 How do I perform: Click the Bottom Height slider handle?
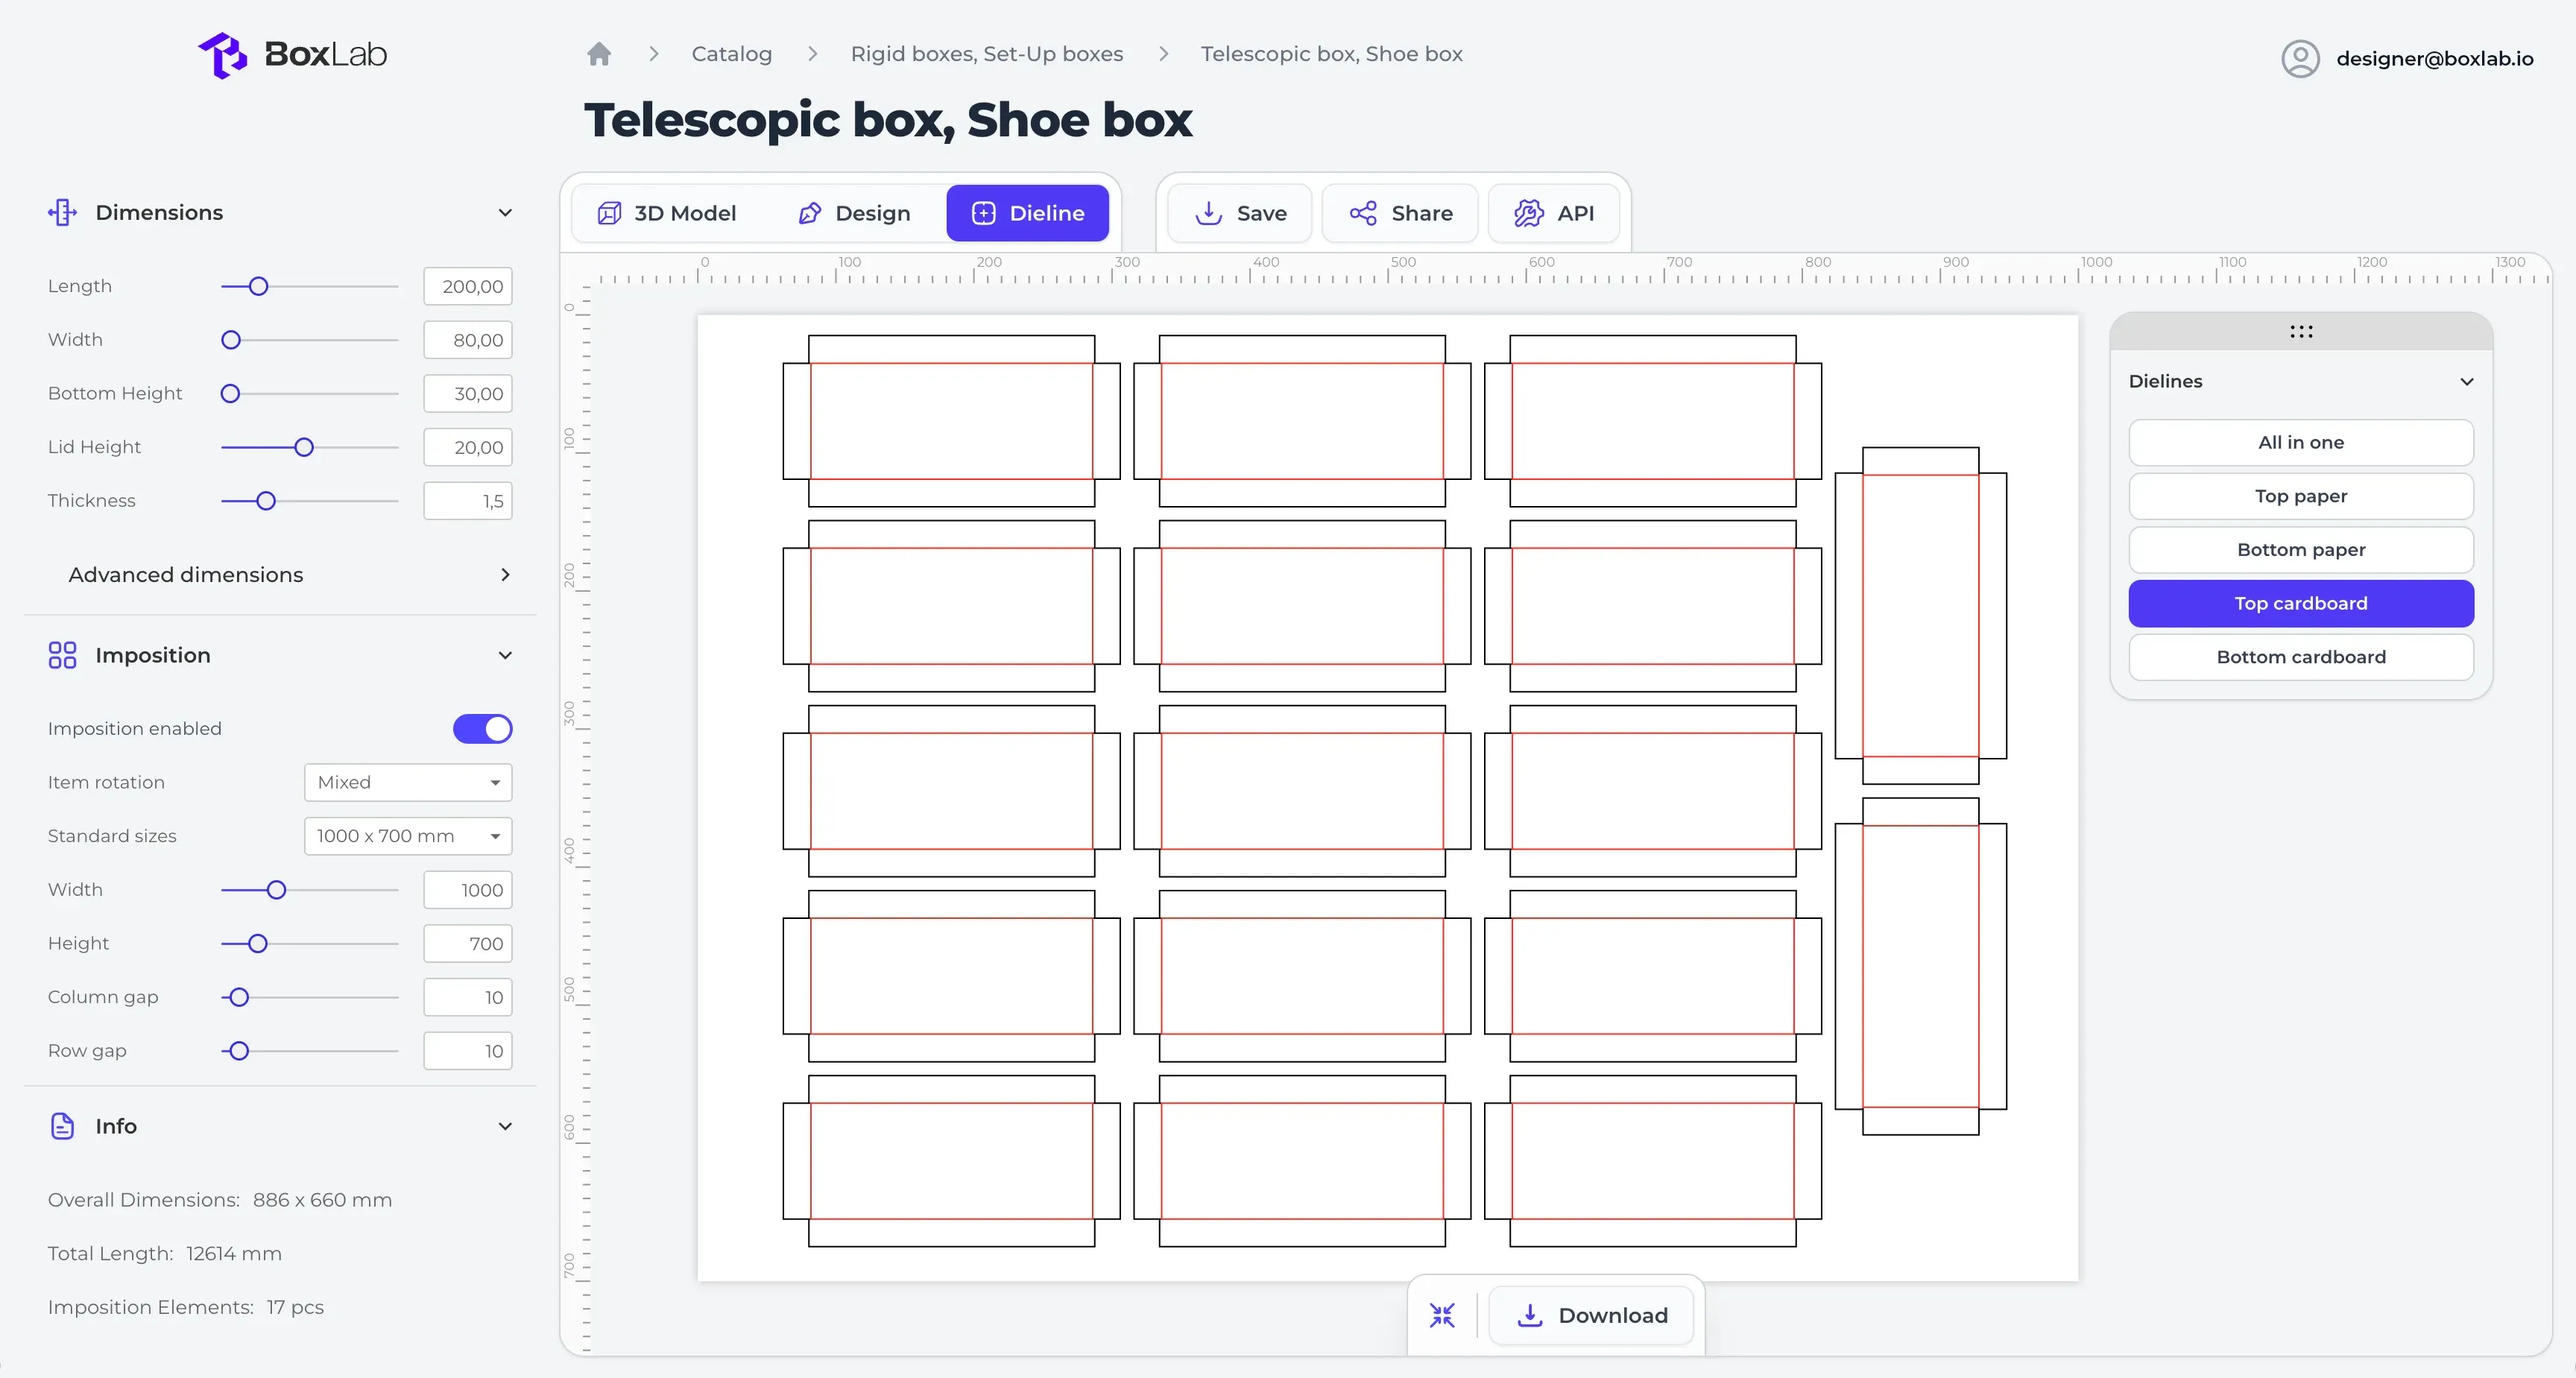point(231,394)
